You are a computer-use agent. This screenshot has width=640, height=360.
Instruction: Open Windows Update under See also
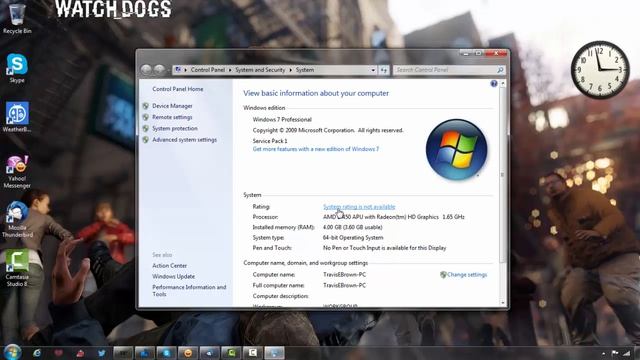point(173,276)
